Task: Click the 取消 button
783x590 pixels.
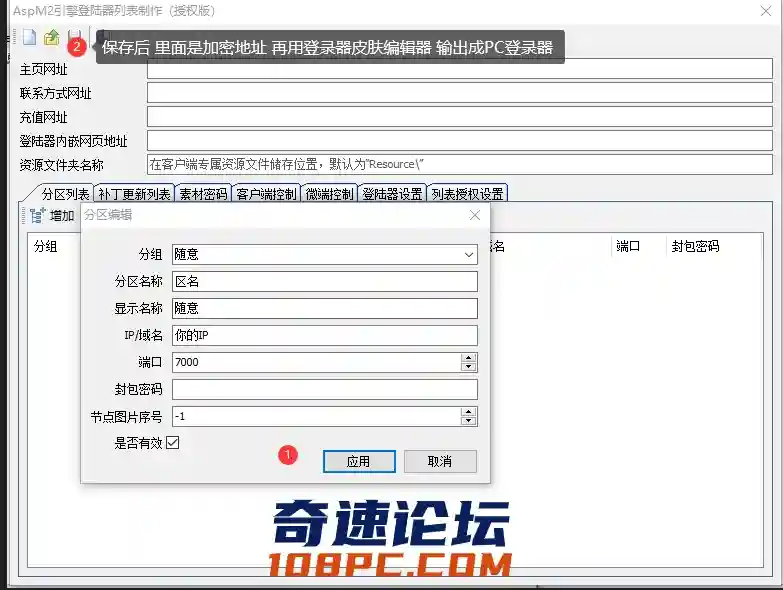Action: (x=440, y=461)
